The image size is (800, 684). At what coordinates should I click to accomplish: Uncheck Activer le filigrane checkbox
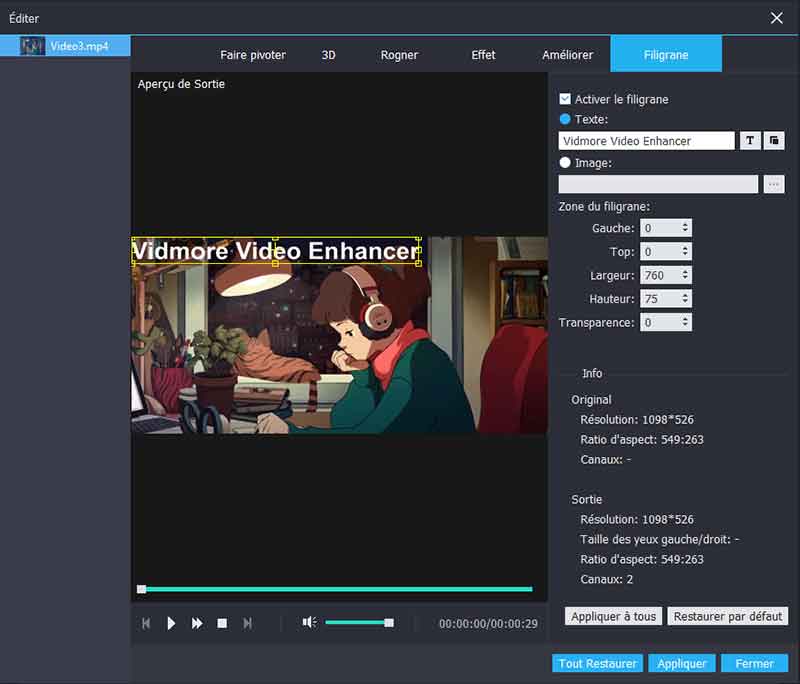coord(565,99)
